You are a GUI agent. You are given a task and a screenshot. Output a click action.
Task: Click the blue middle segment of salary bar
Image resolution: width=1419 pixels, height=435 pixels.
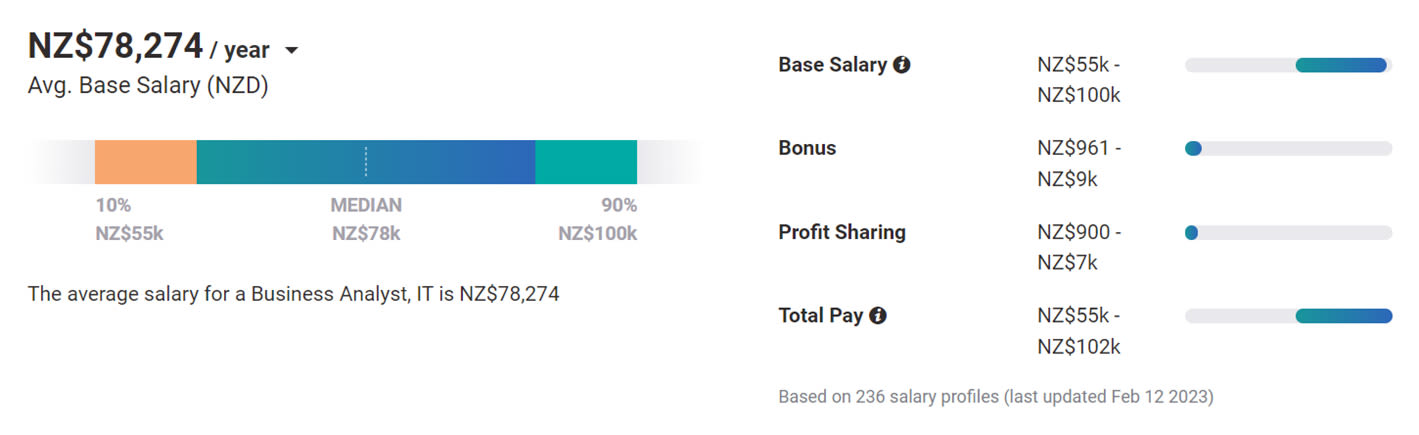[450, 162]
